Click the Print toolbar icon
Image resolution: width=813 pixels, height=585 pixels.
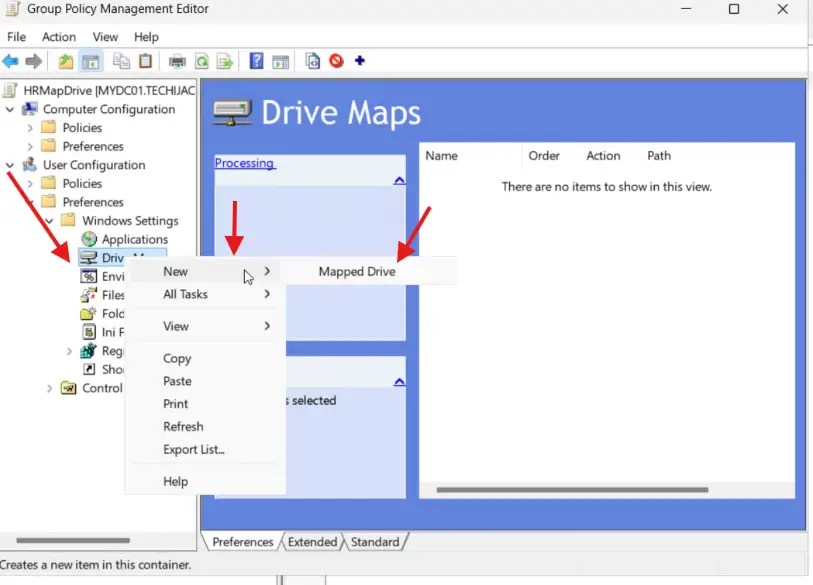[x=177, y=61]
